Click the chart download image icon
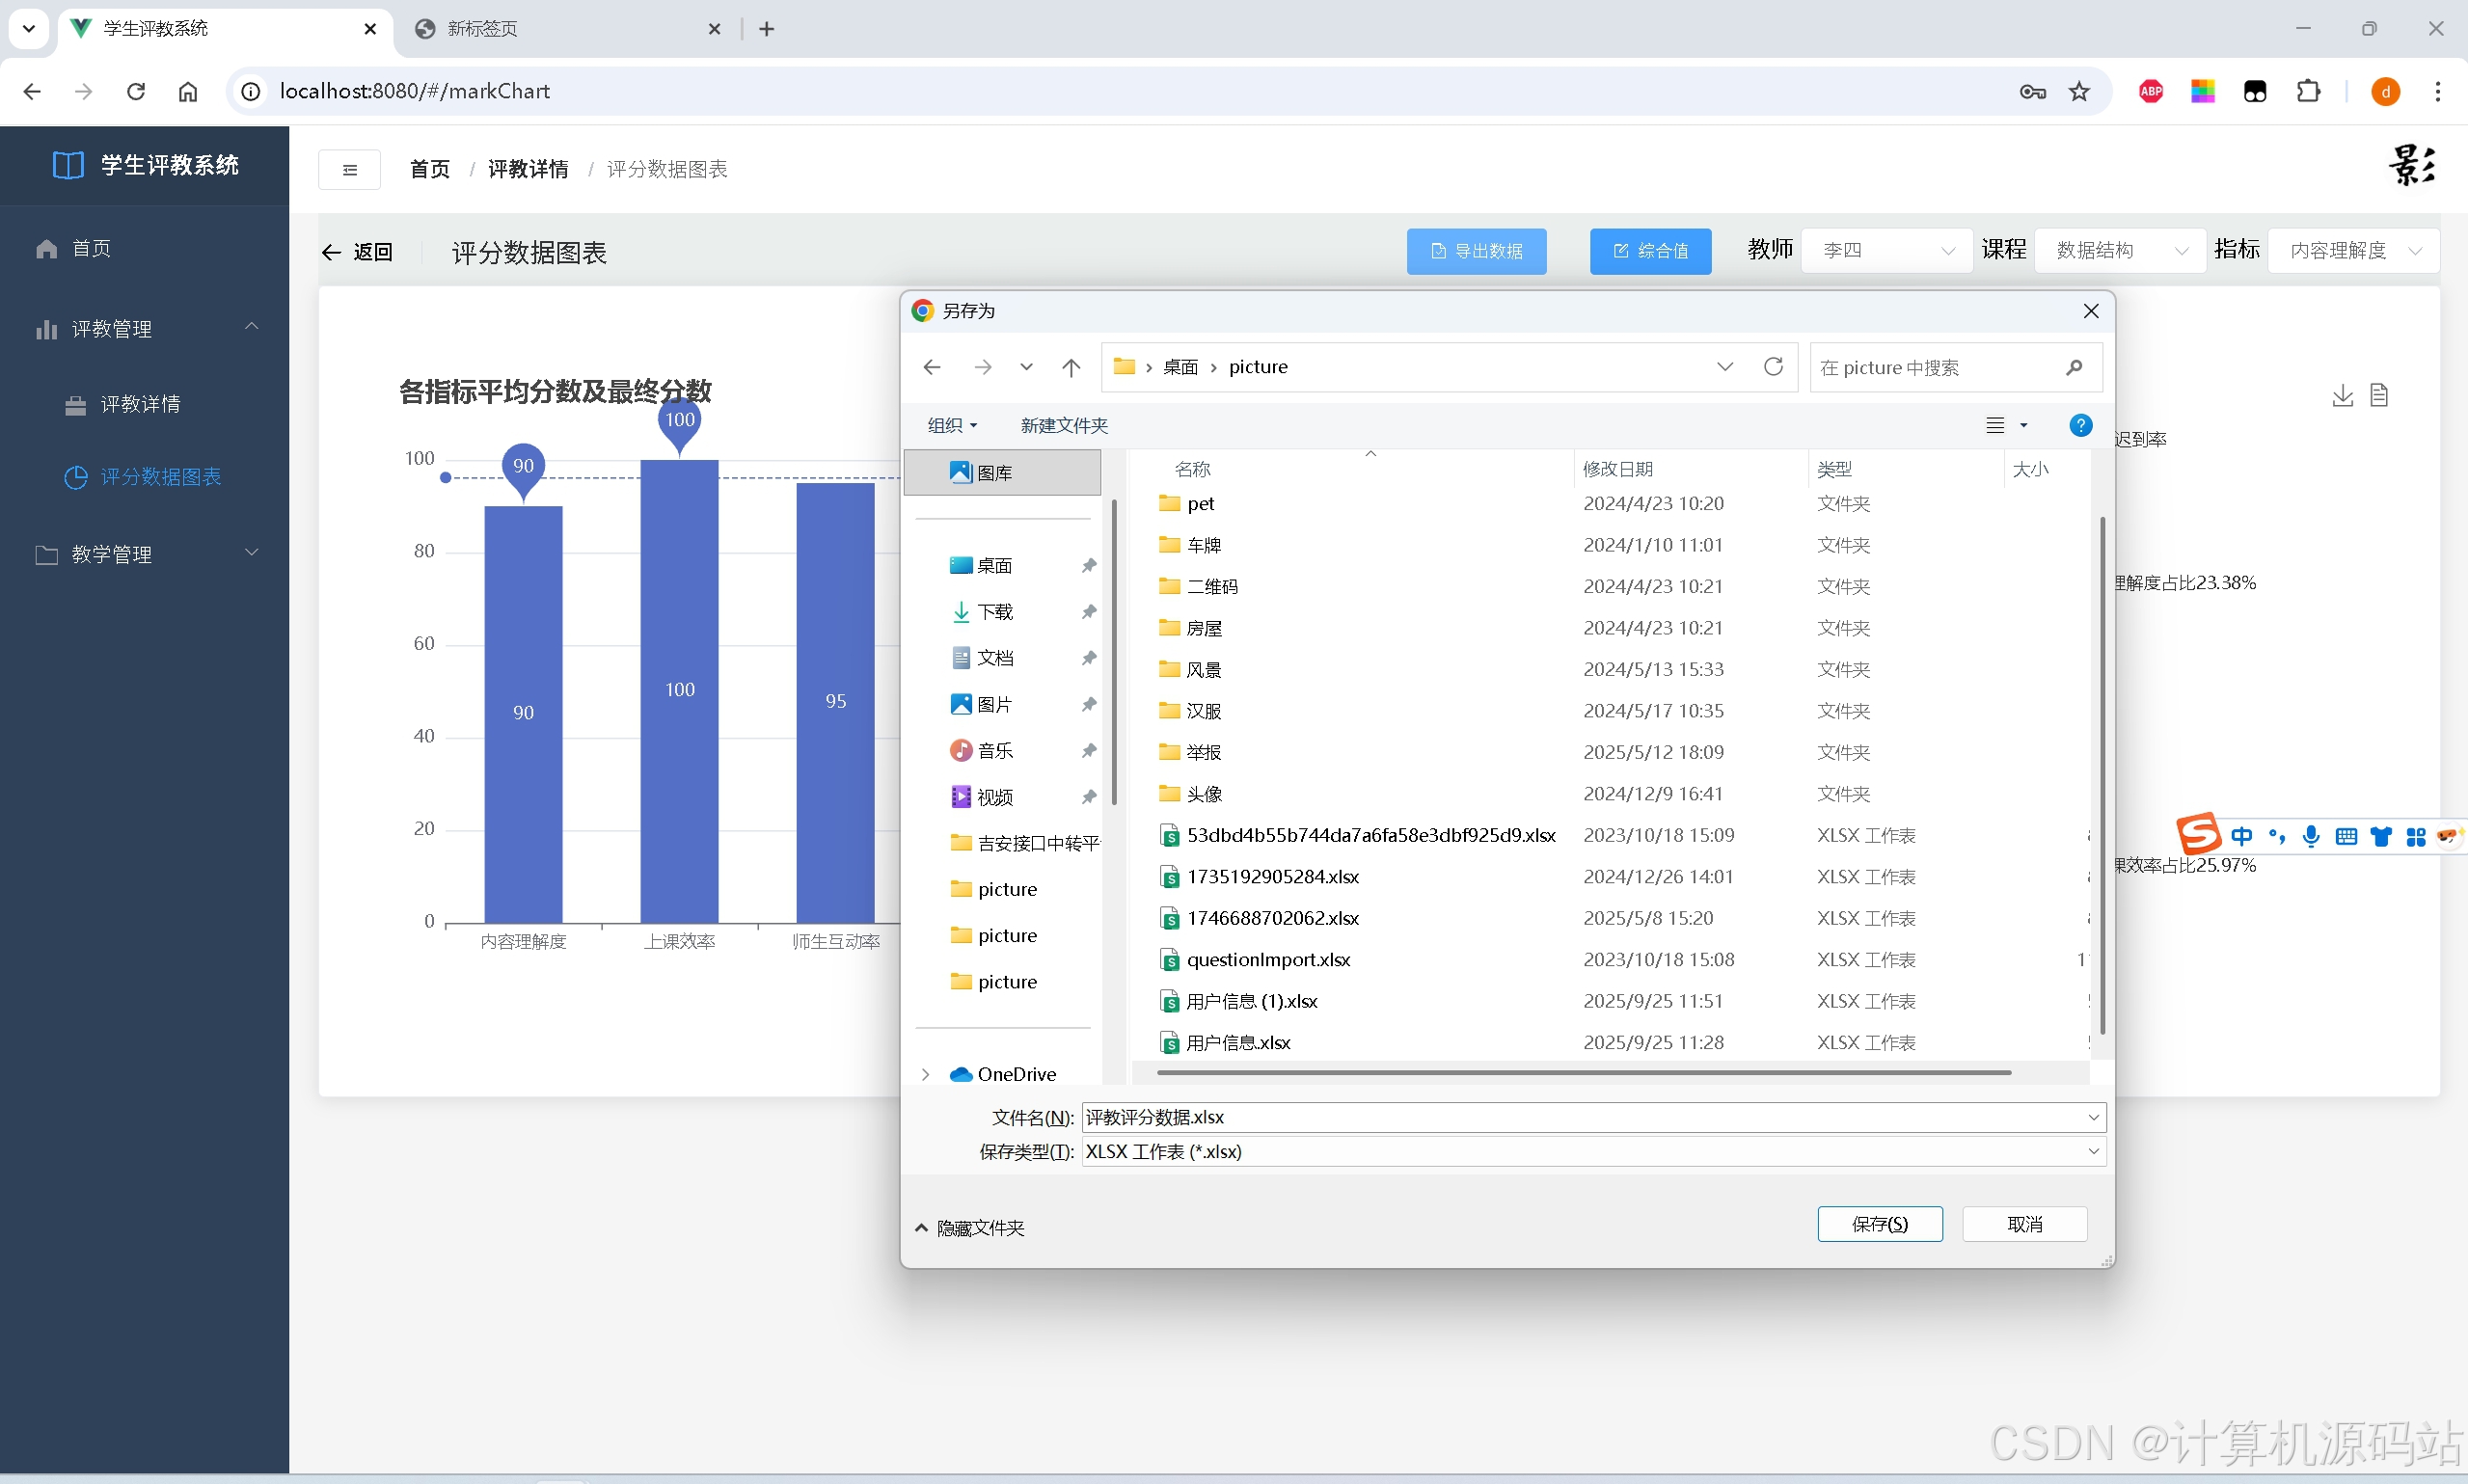 coord(2342,396)
